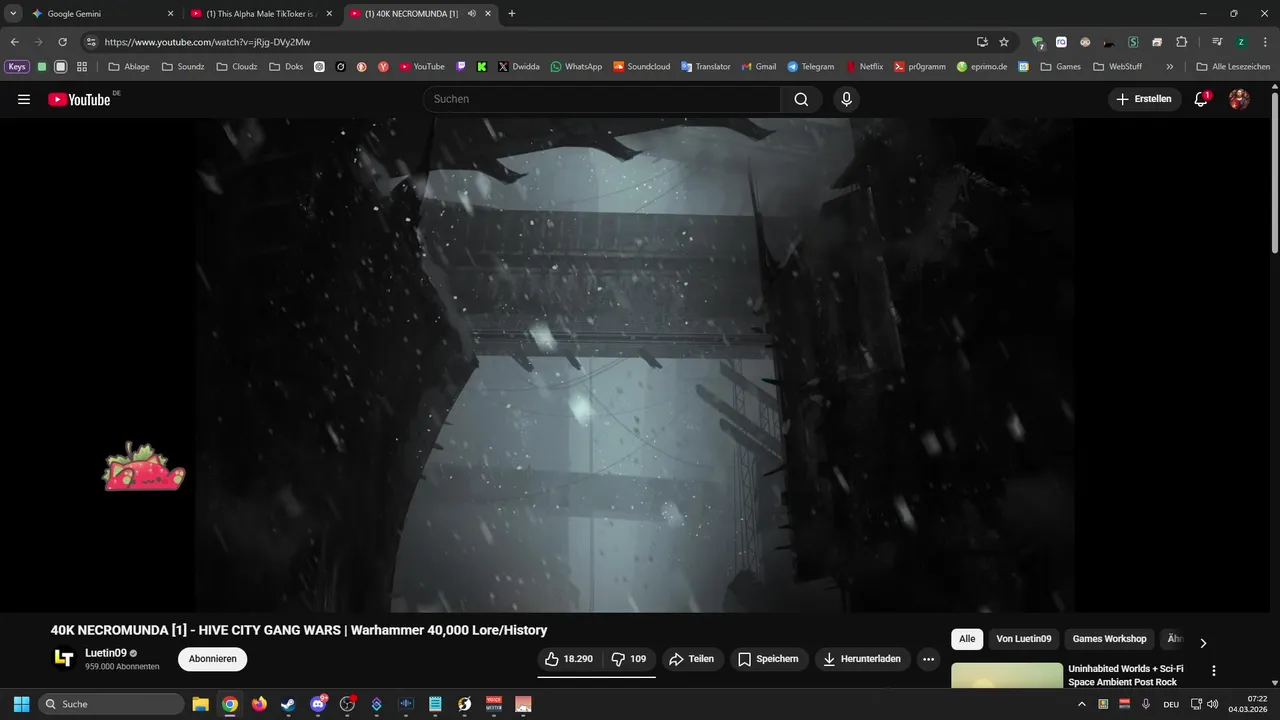Open the YouTube guide hamburger menu

(x=24, y=99)
